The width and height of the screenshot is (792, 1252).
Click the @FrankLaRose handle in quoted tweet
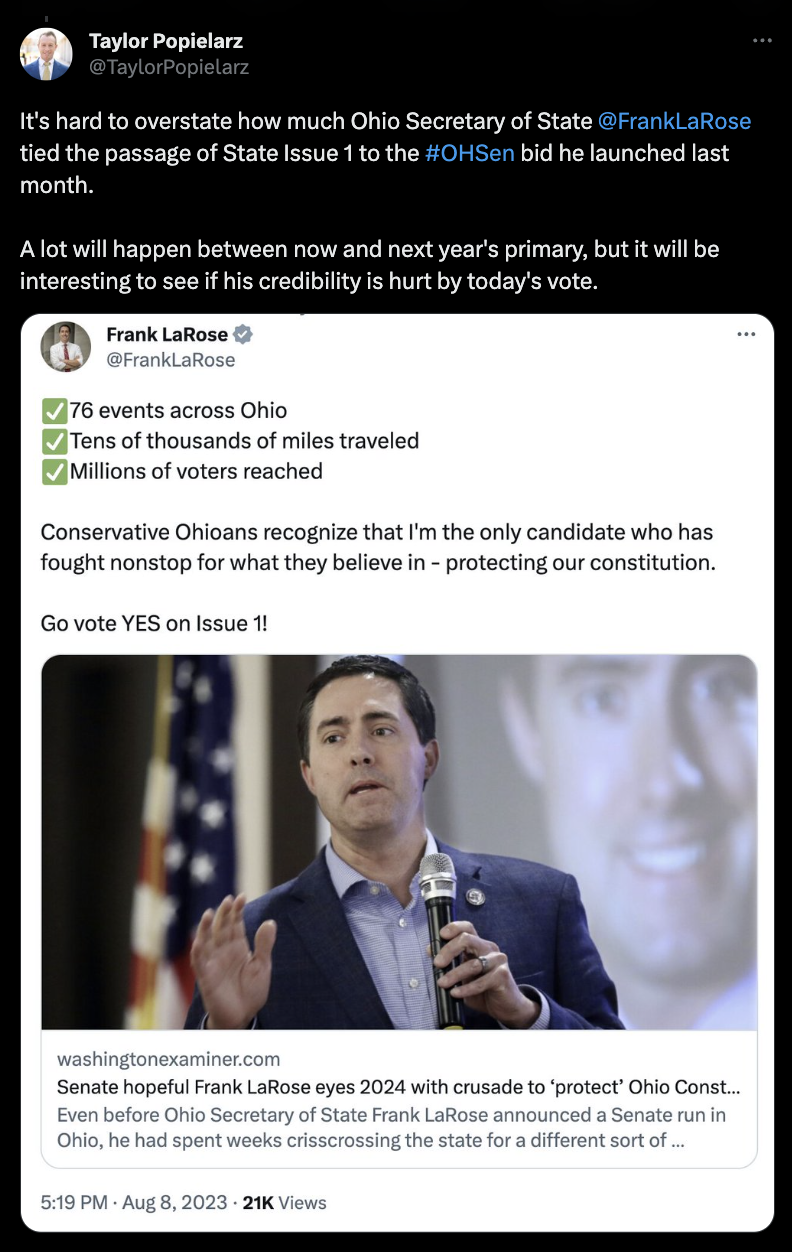(171, 360)
